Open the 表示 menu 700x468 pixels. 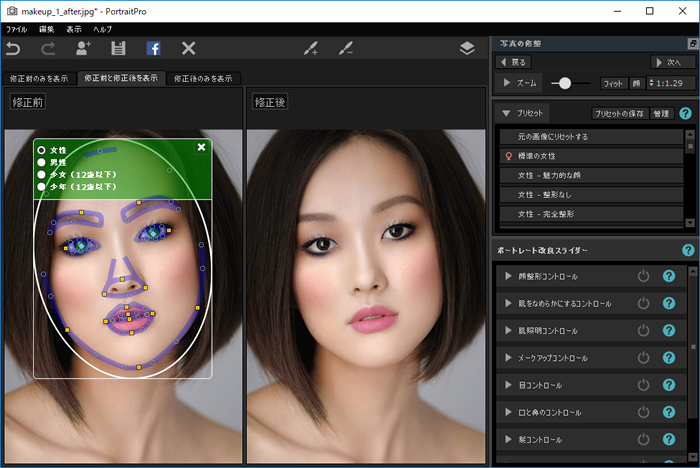click(x=74, y=29)
